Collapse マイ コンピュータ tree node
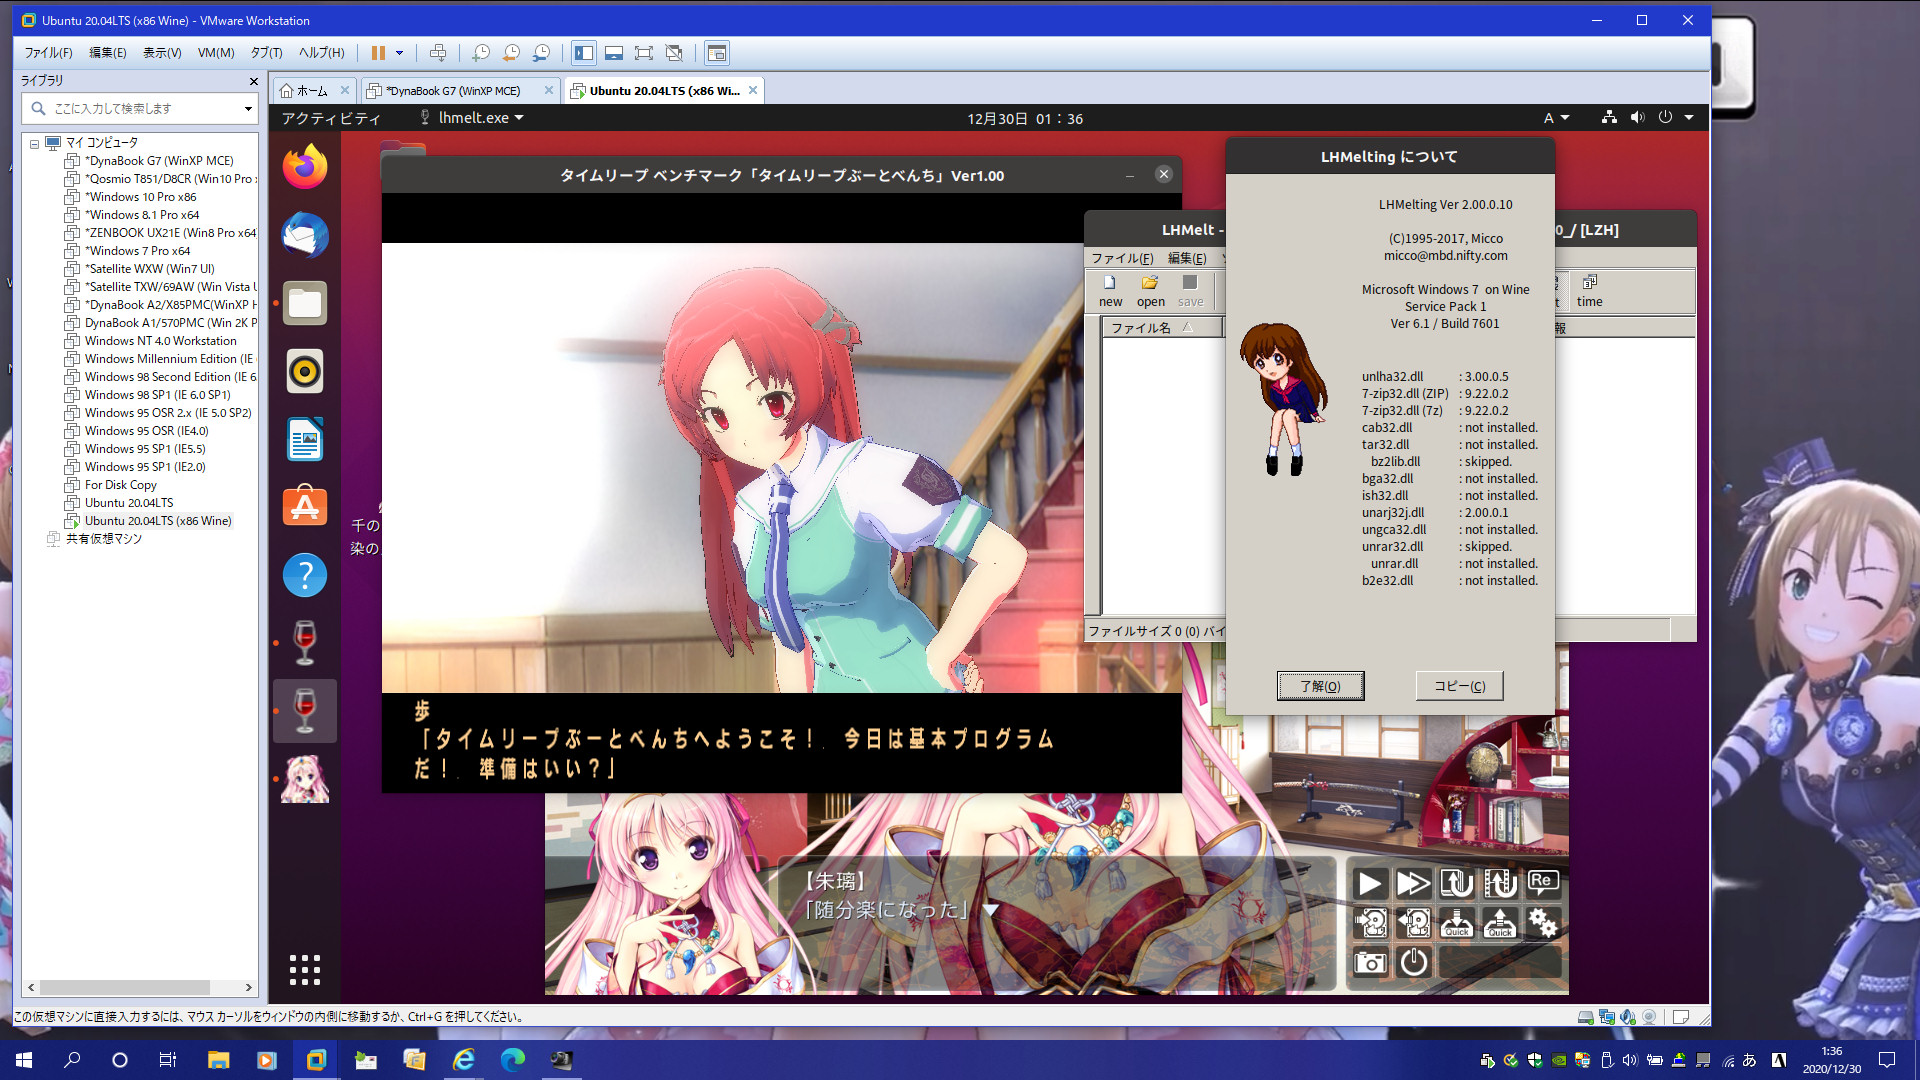 [x=34, y=144]
